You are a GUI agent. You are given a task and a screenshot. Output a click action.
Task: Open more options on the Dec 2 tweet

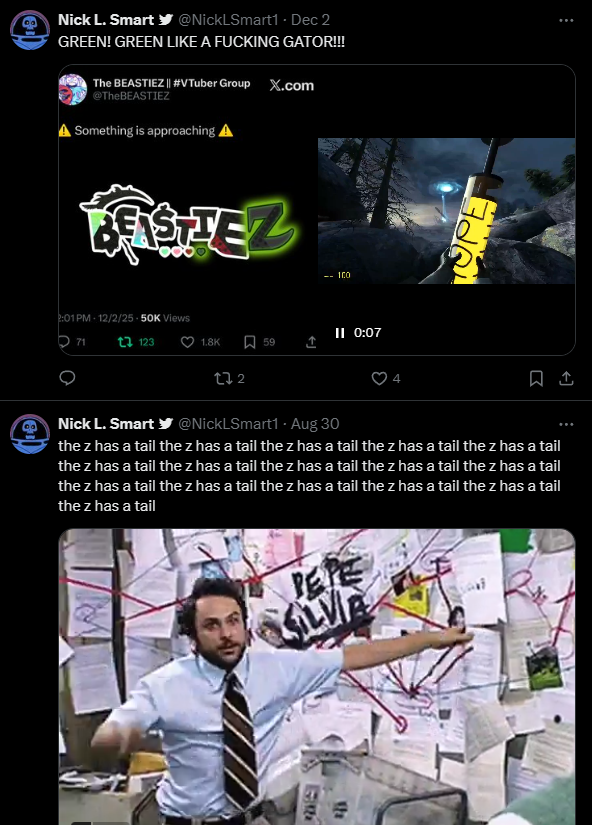click(x=566, y=20)
